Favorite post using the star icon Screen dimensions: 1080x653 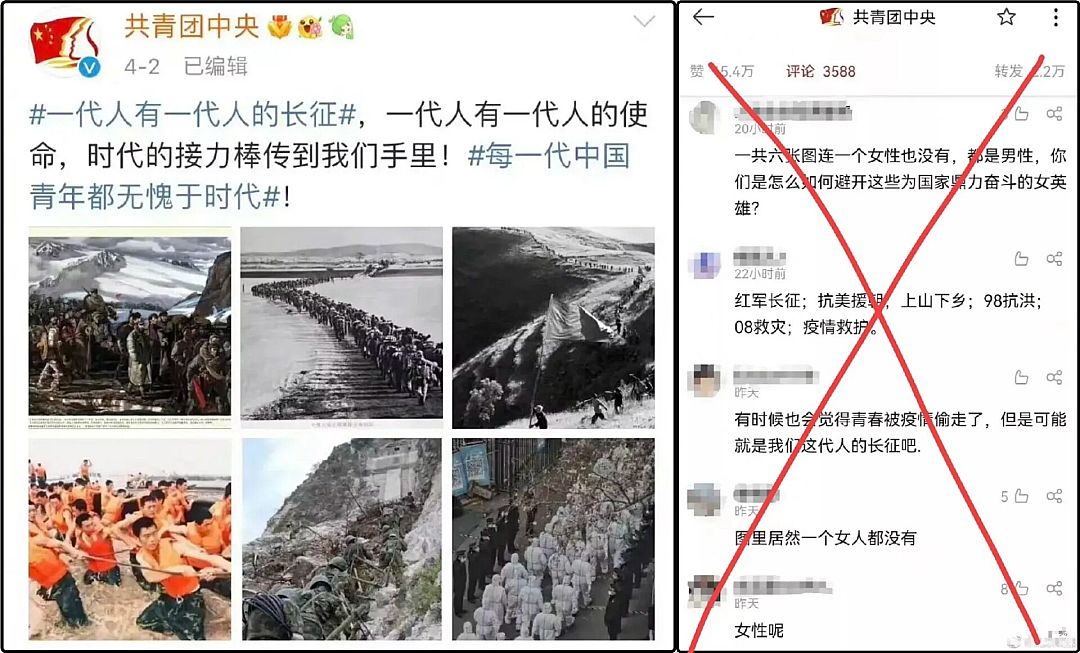[1006, 17]
